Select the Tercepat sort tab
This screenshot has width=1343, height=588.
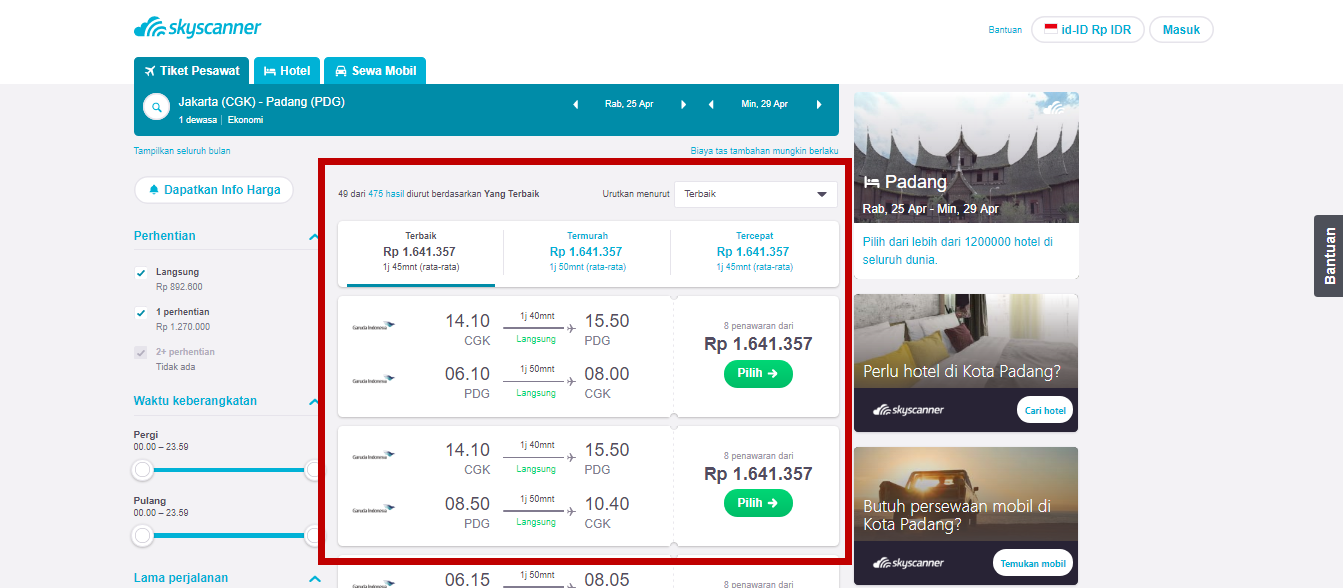click(754, 254)
